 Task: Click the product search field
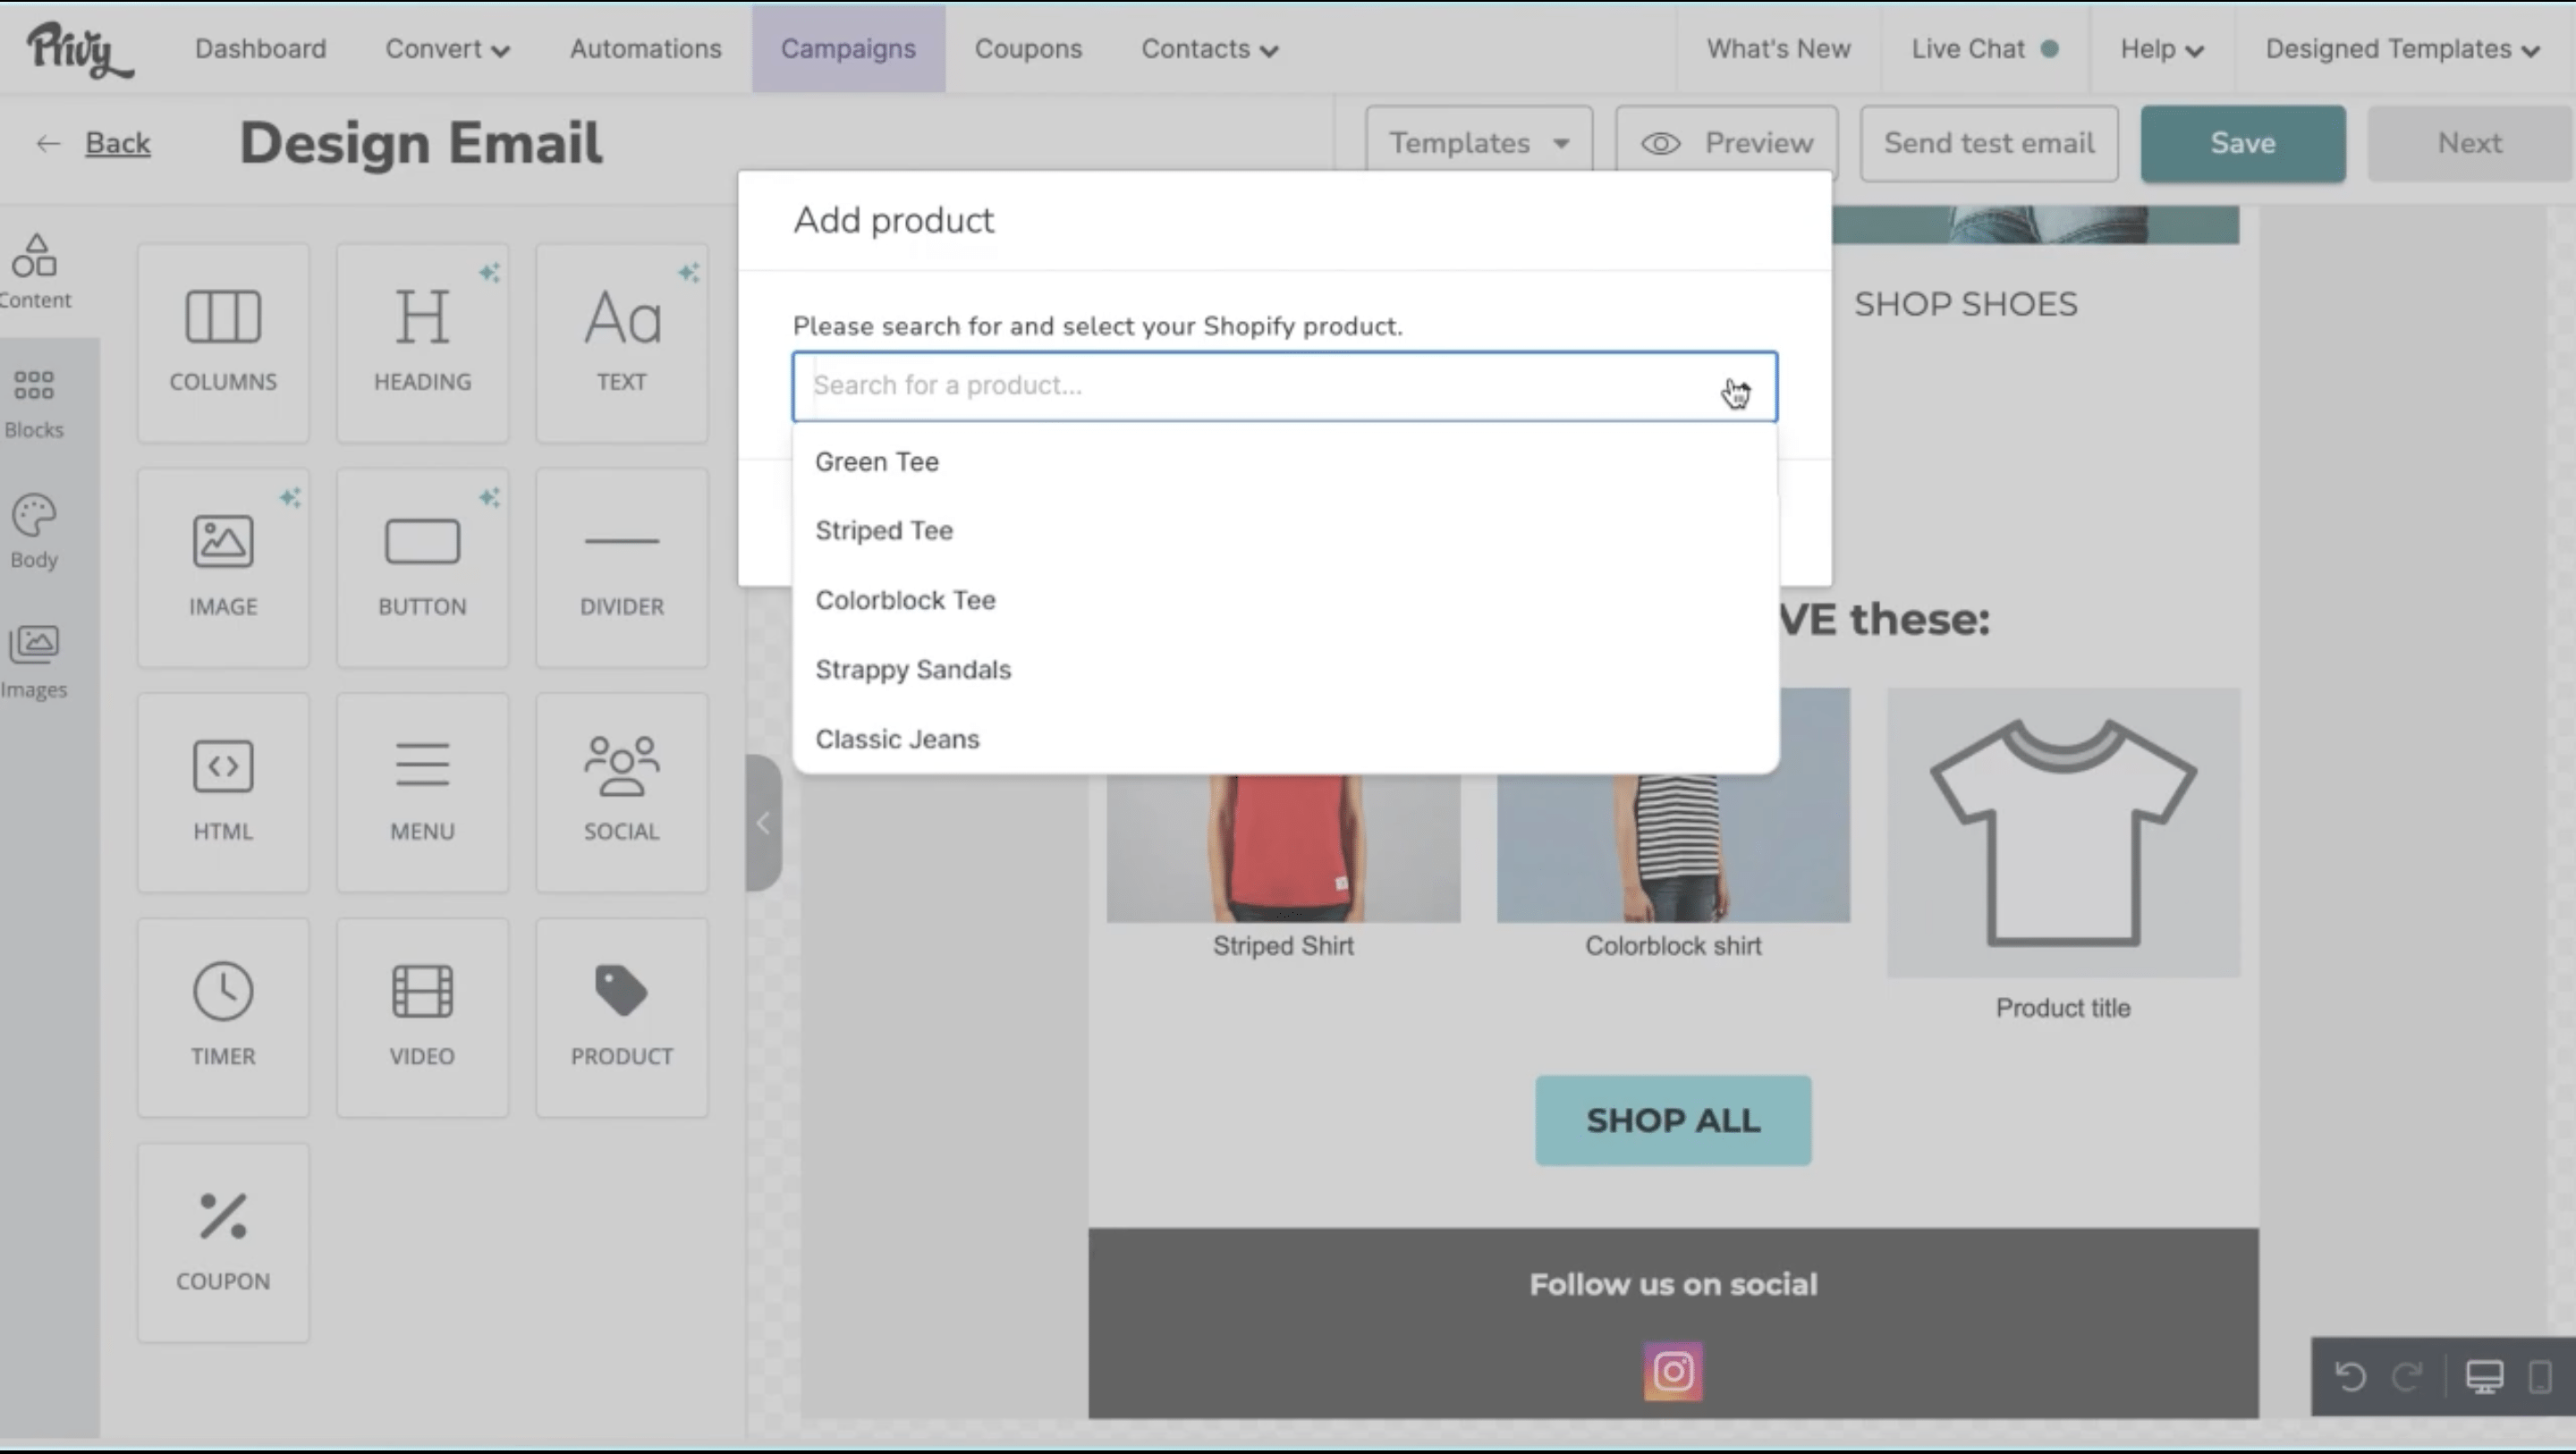1284,386
